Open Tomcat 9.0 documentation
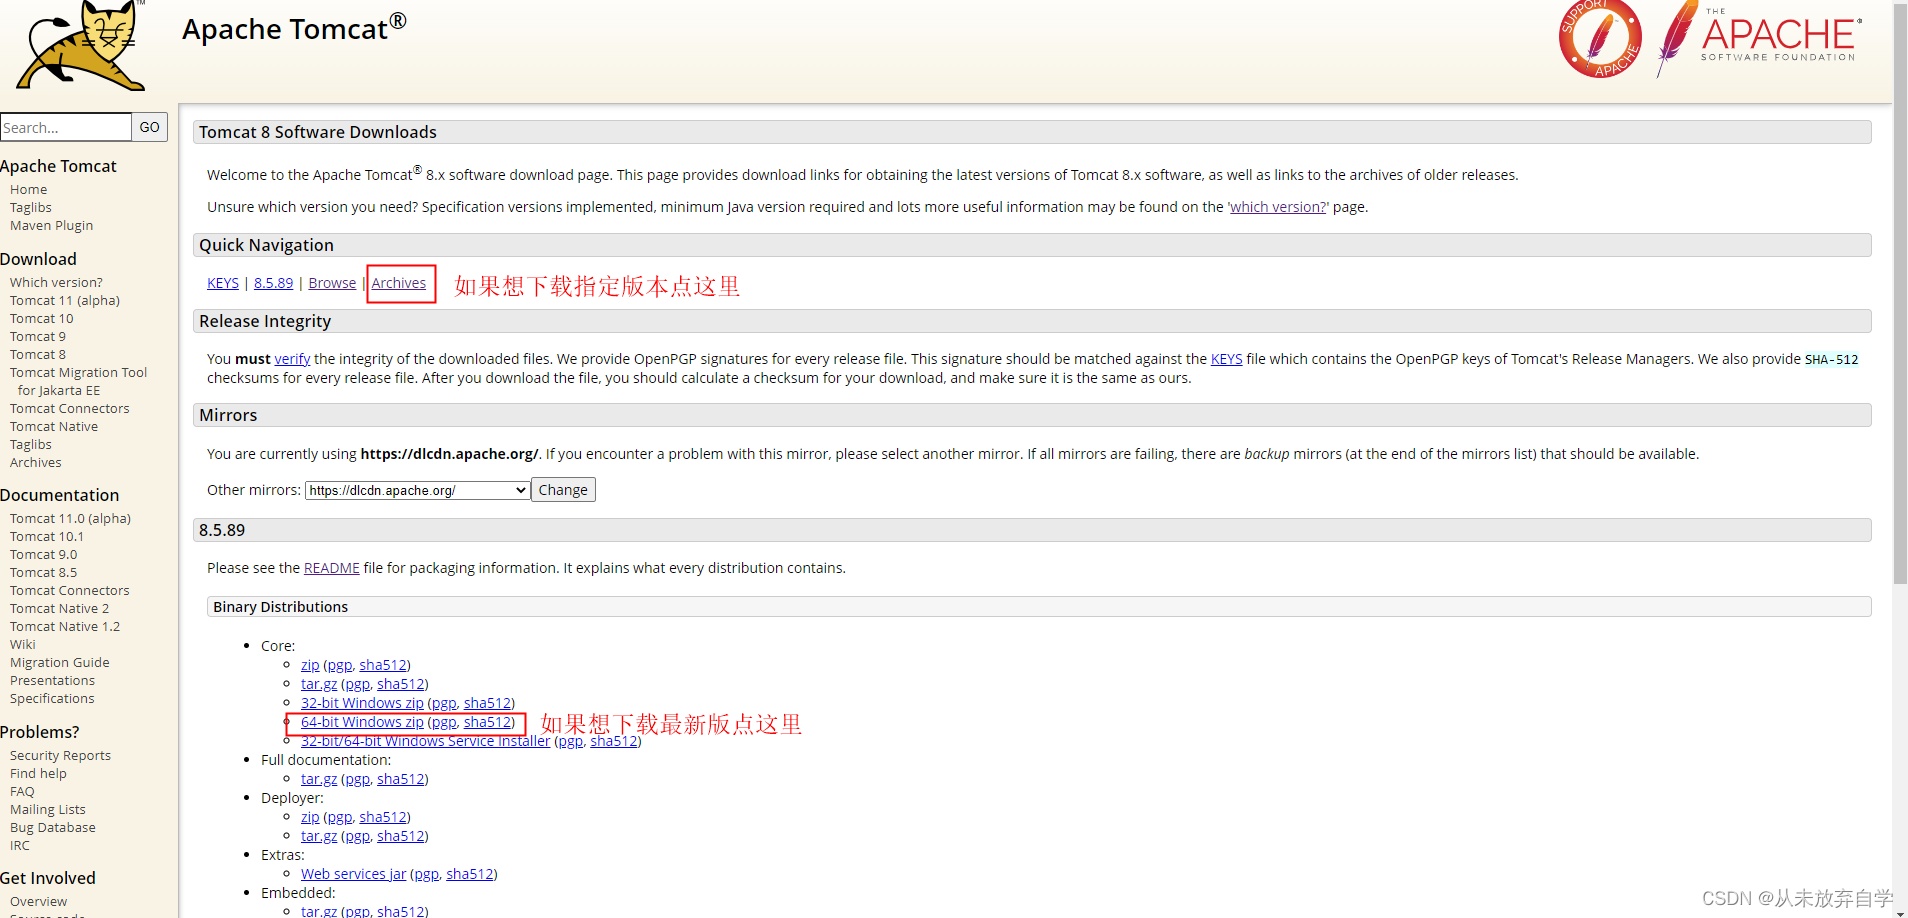Screen dimensions: 1908x918 pos(43,555)
